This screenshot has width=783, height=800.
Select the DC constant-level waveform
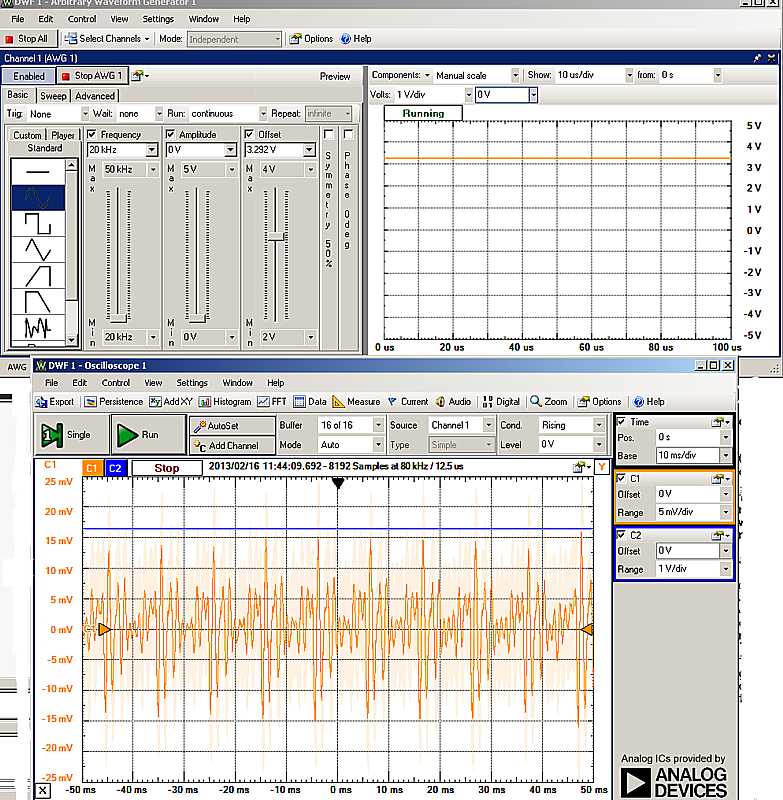click(x=38, y=170)
